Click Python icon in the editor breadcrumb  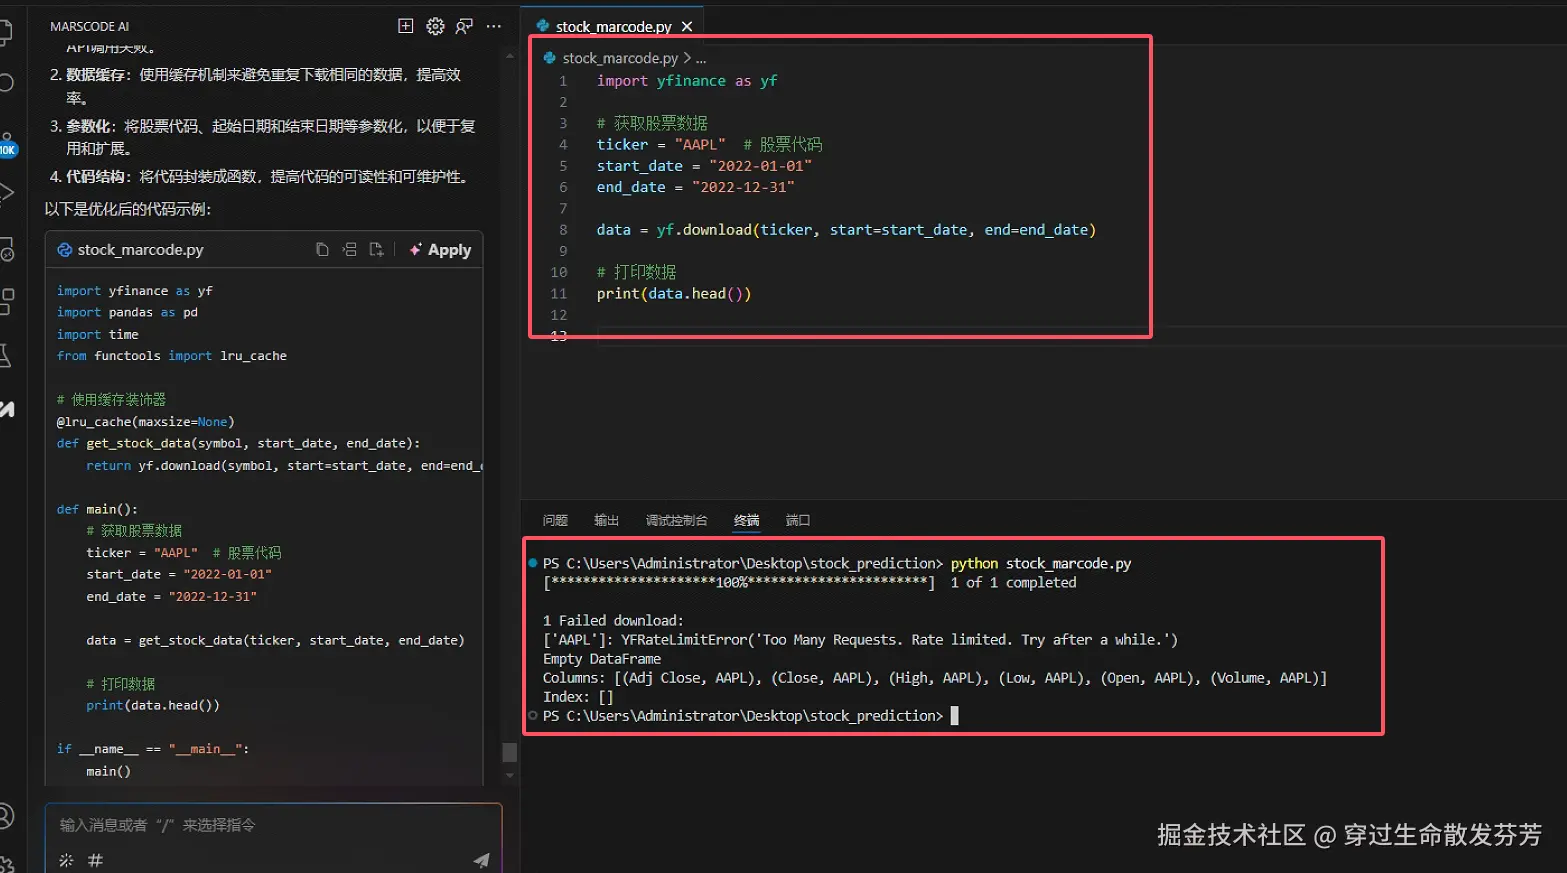(x=549, y=58)
